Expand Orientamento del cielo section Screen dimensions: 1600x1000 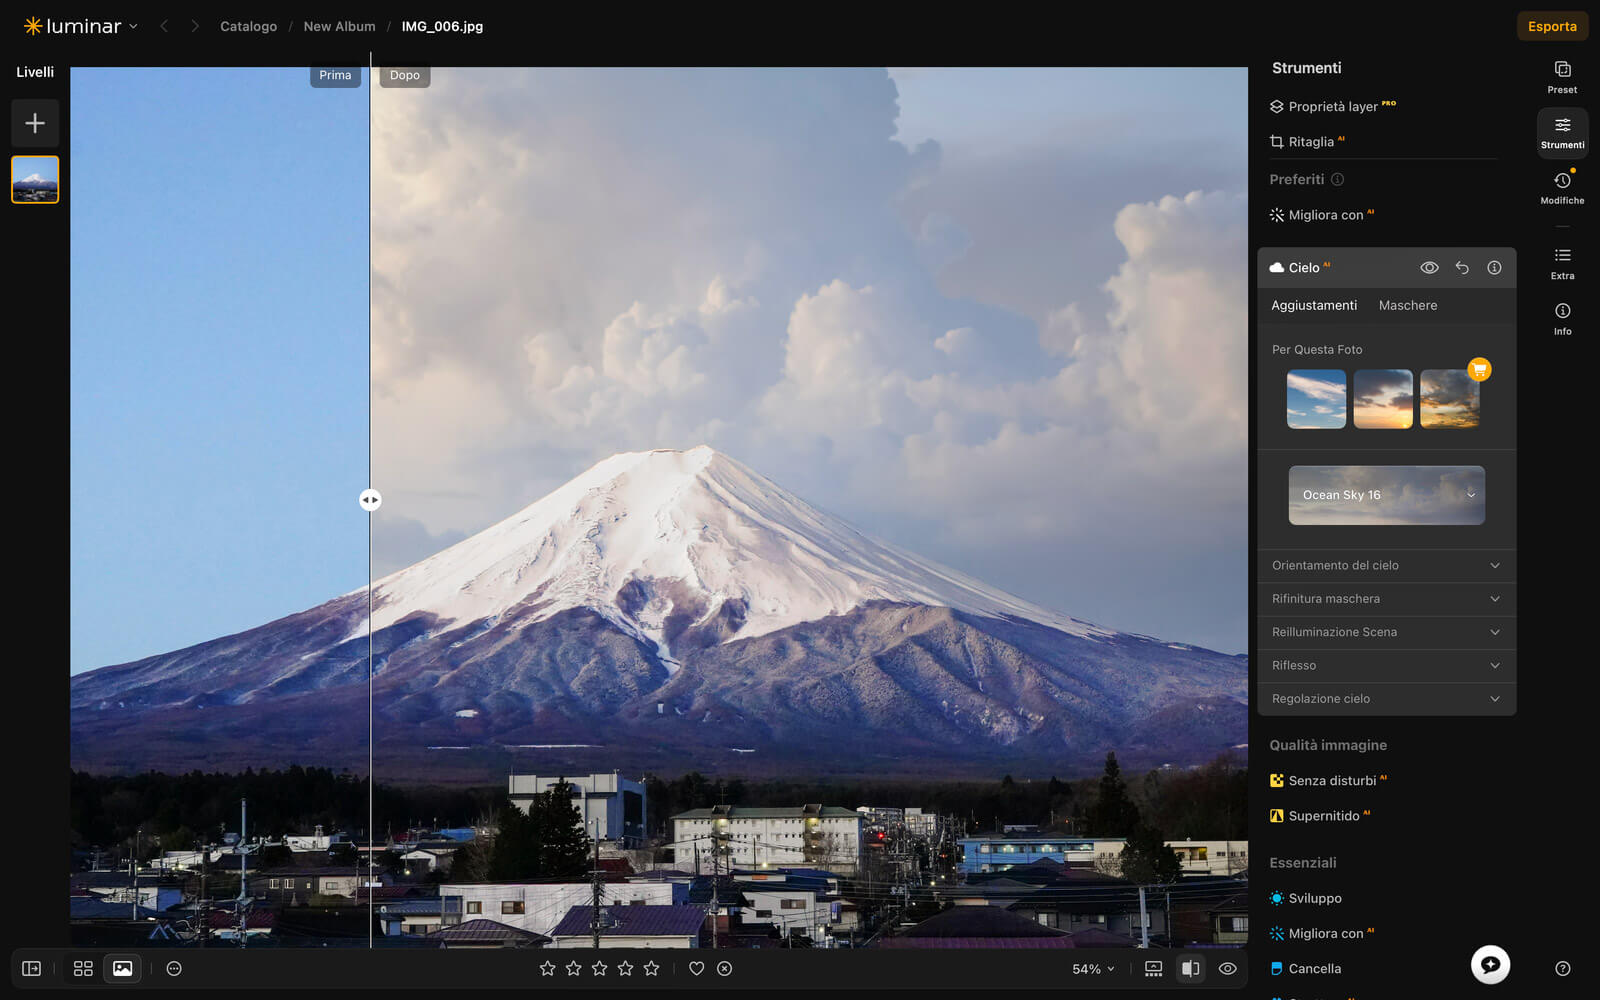(x=1386, y=566)
